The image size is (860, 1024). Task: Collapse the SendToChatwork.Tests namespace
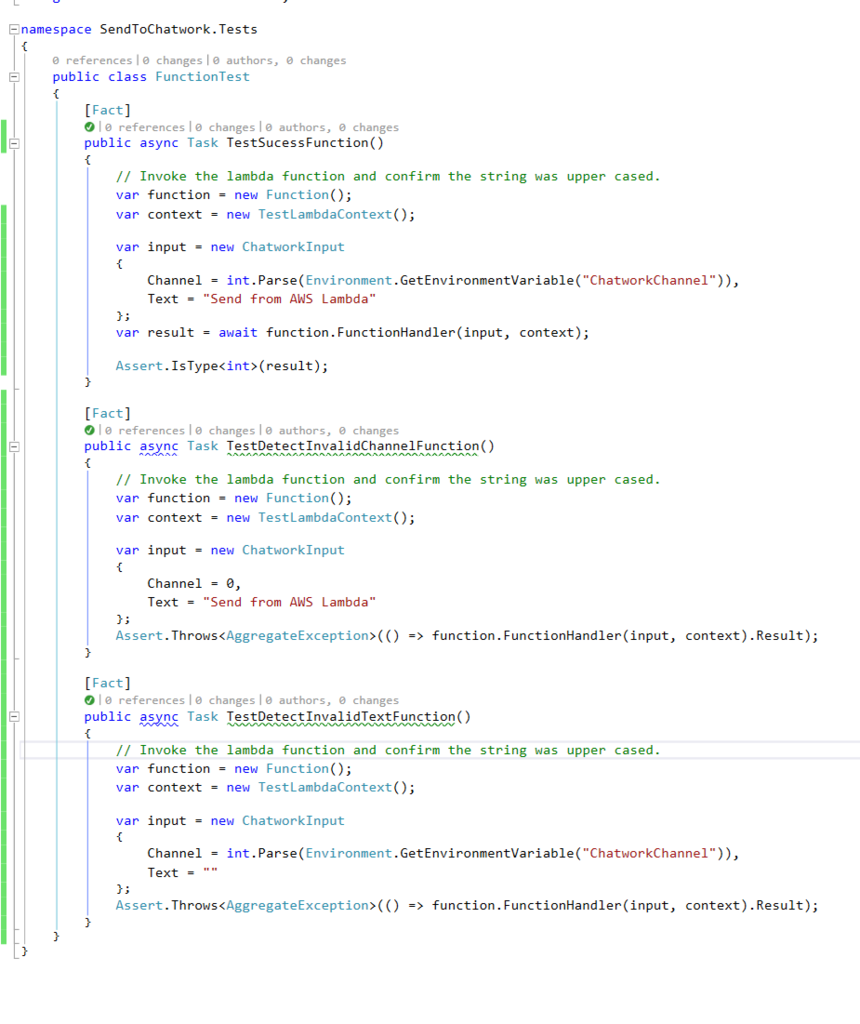(12, 29)
